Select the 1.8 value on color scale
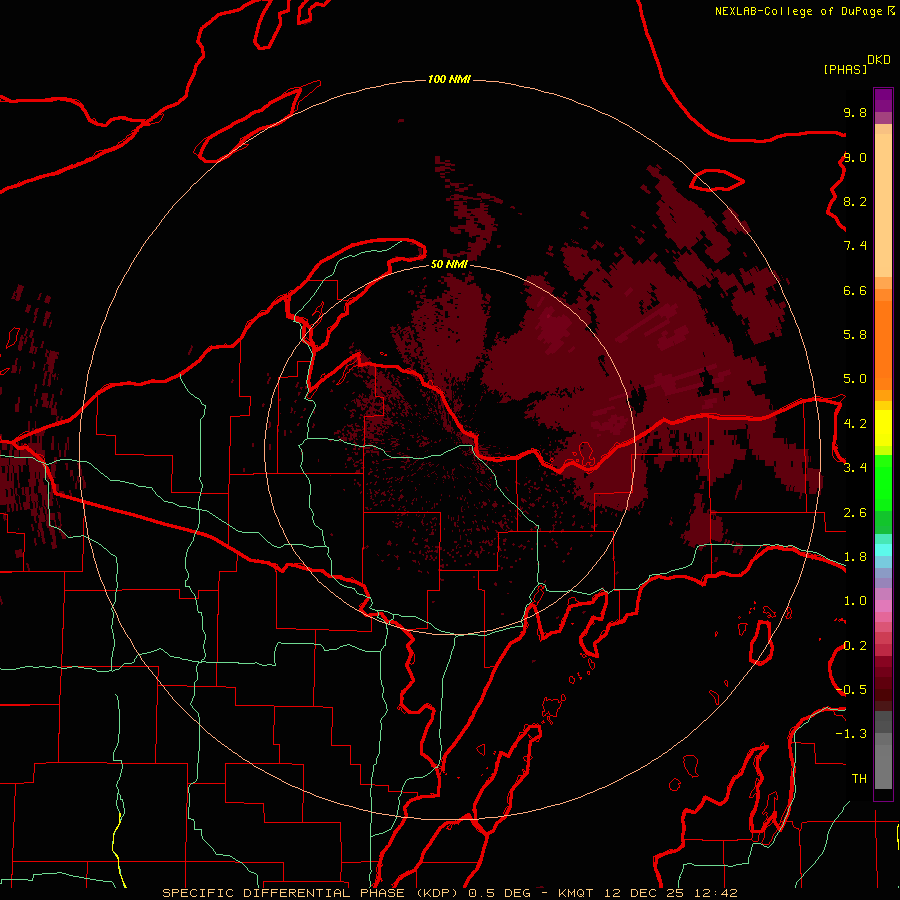 point(855,557)
